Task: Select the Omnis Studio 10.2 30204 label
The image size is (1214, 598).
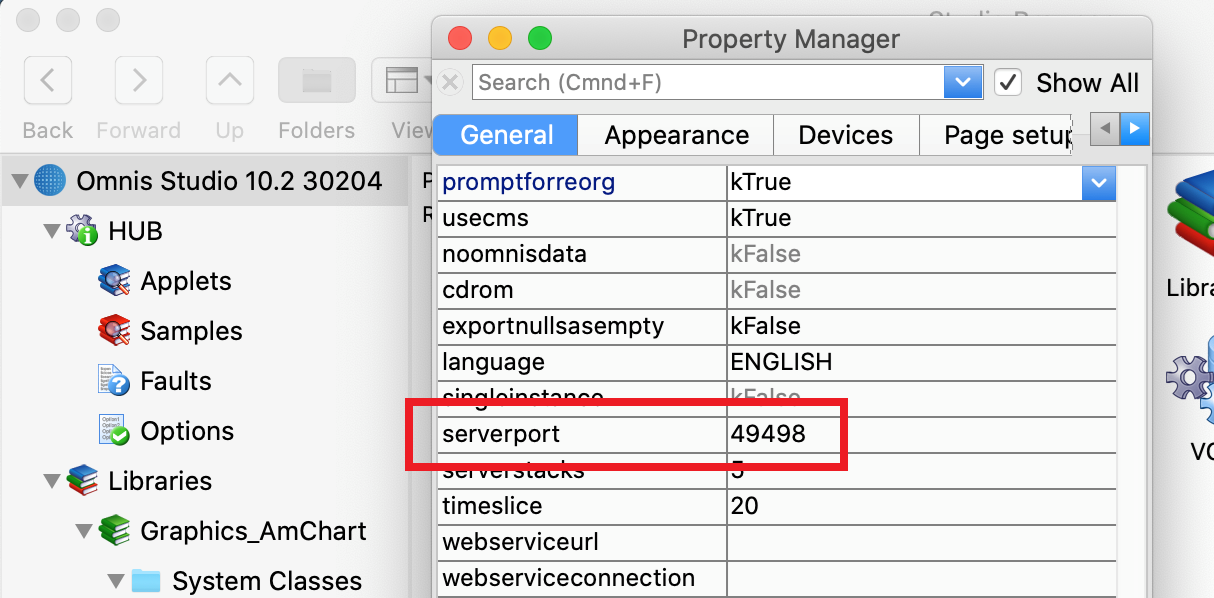Action: click(229, 181)
